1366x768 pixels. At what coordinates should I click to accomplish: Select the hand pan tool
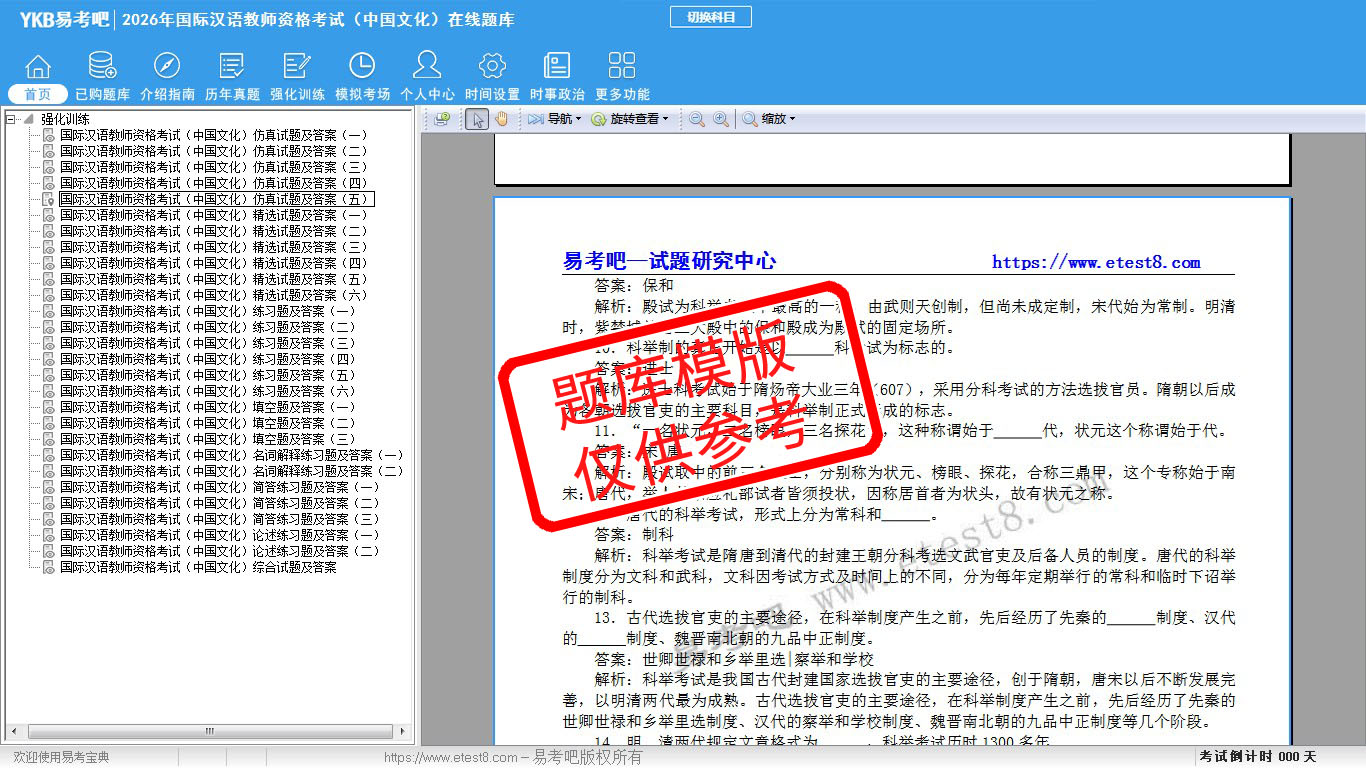(x=501, y=119)
